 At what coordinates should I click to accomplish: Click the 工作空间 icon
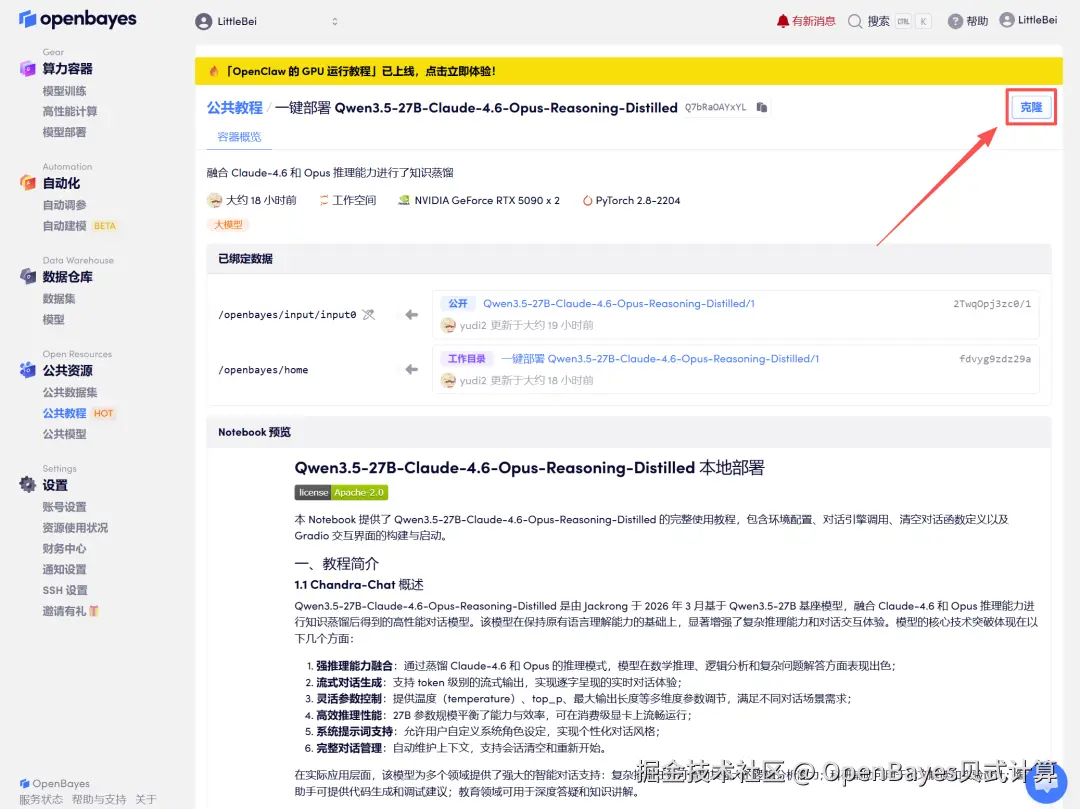323,200
